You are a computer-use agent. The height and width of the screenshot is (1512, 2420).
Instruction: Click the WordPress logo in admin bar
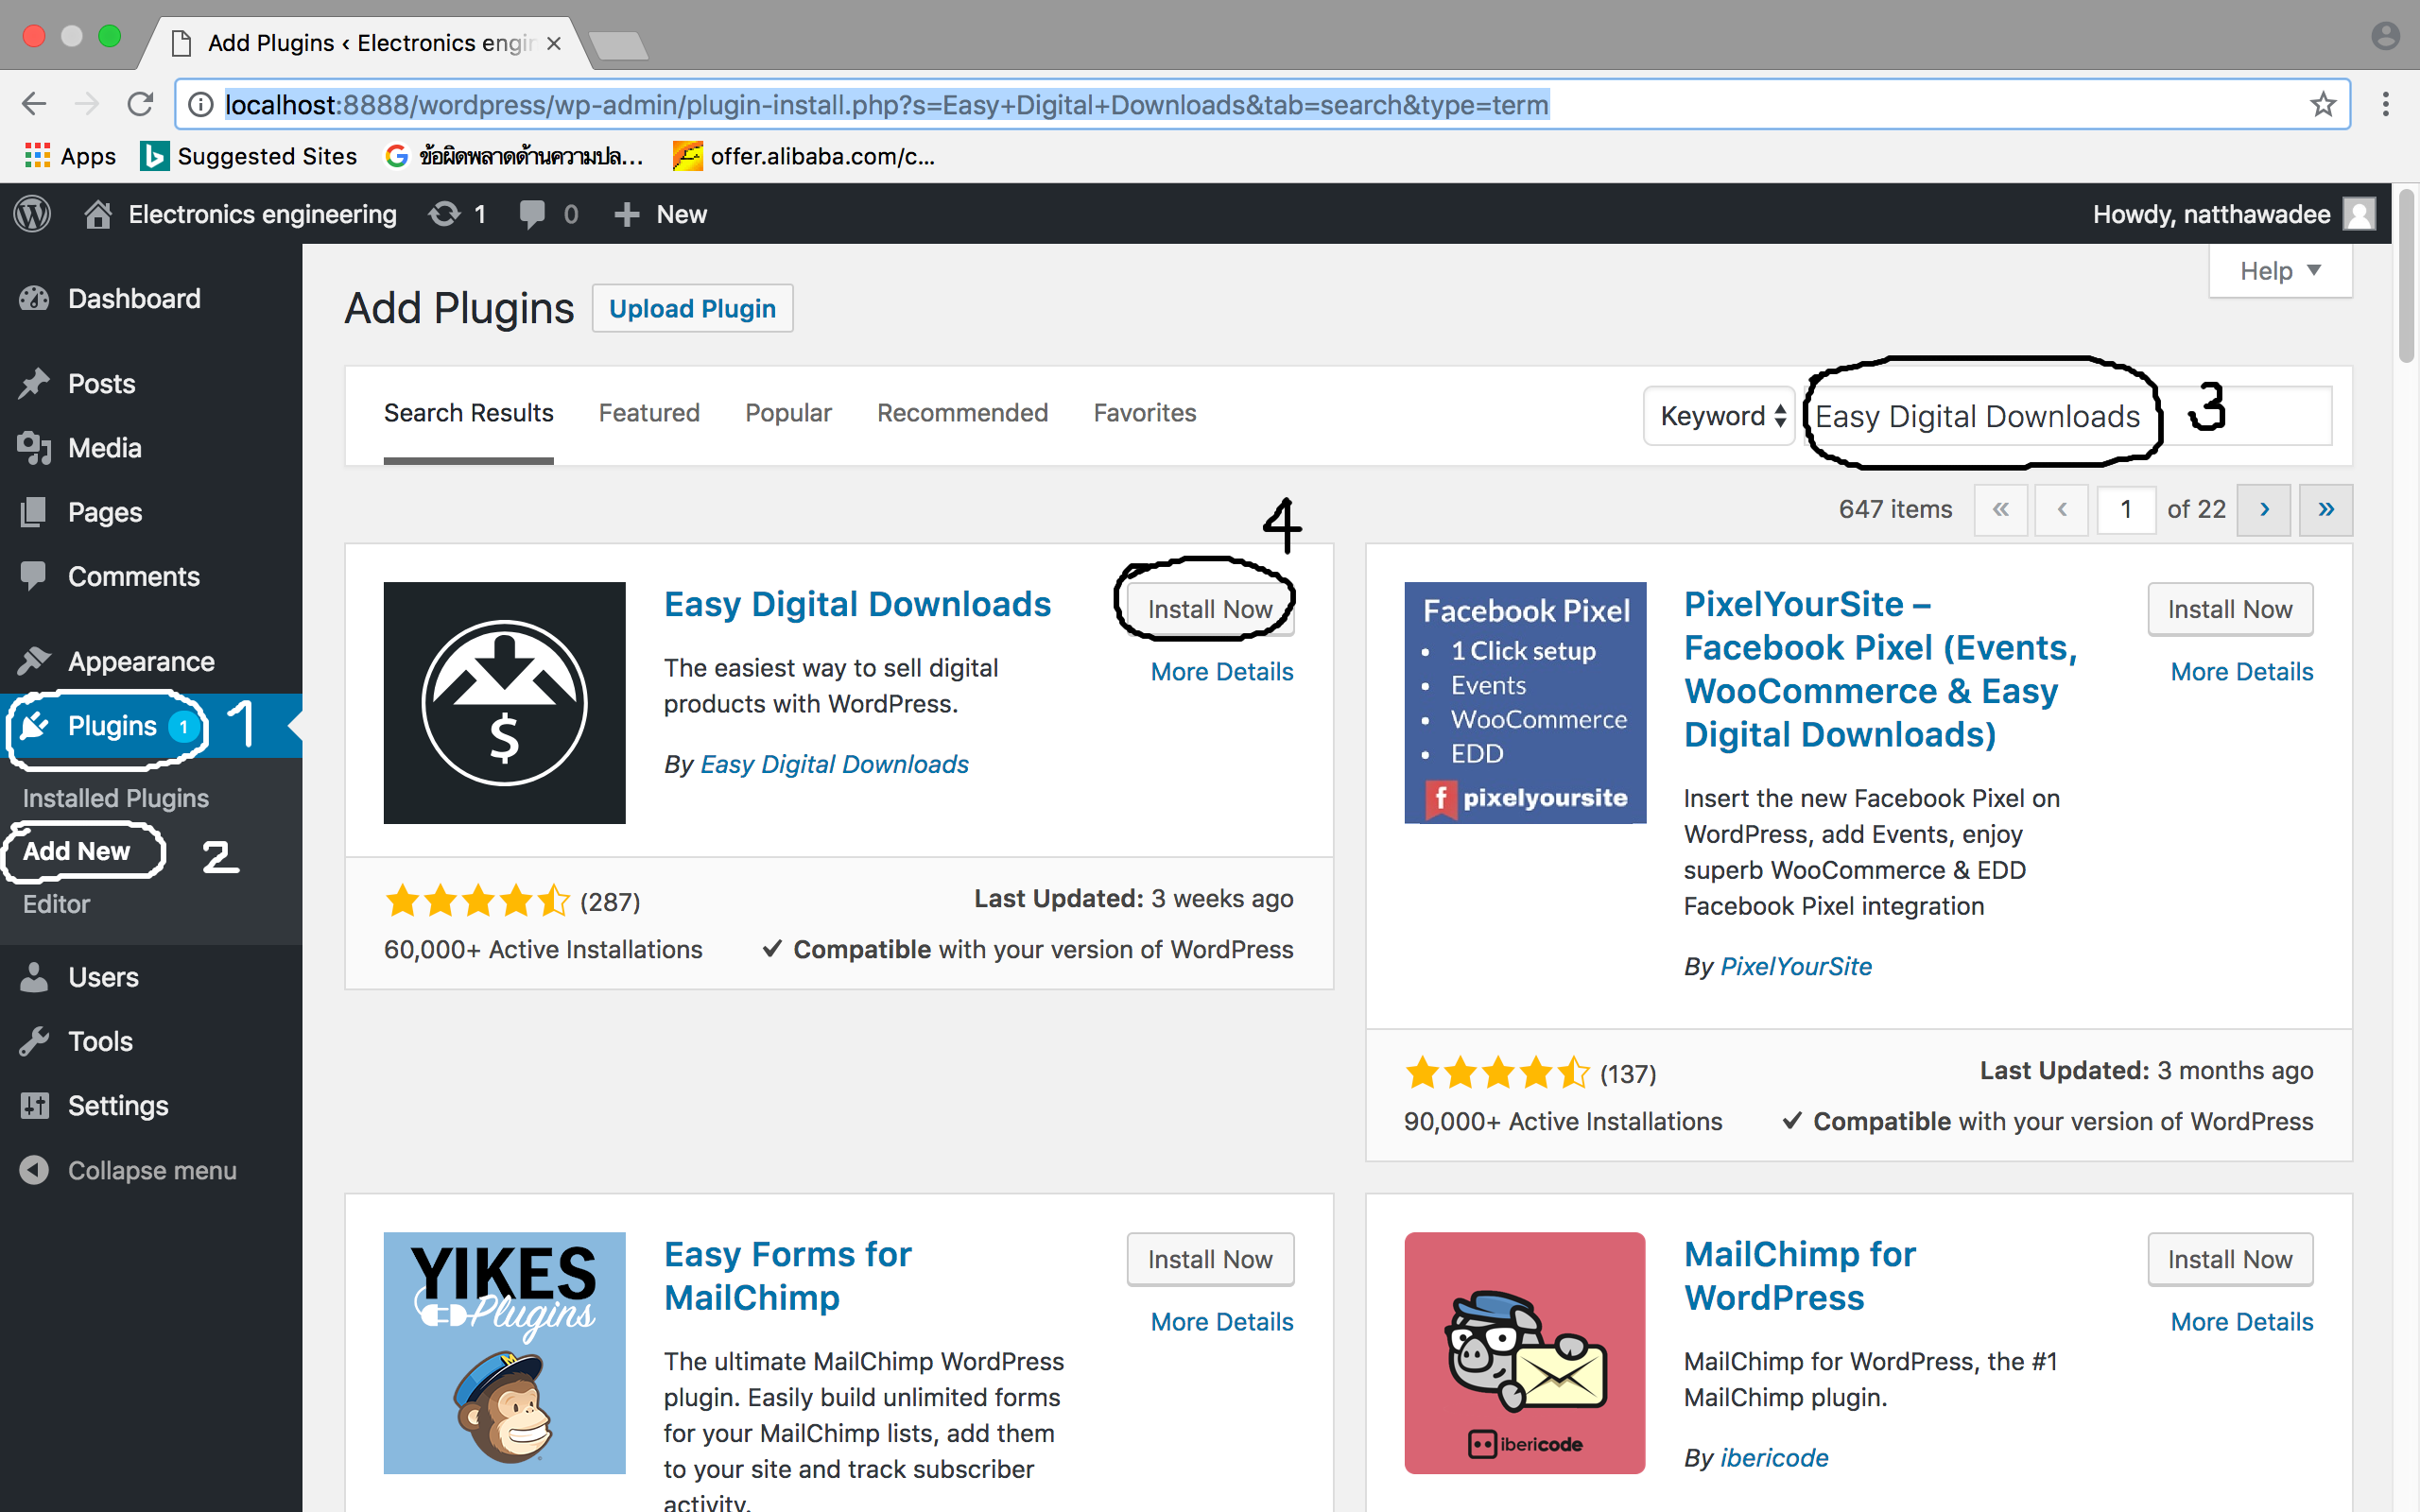[x=32, y=214]
